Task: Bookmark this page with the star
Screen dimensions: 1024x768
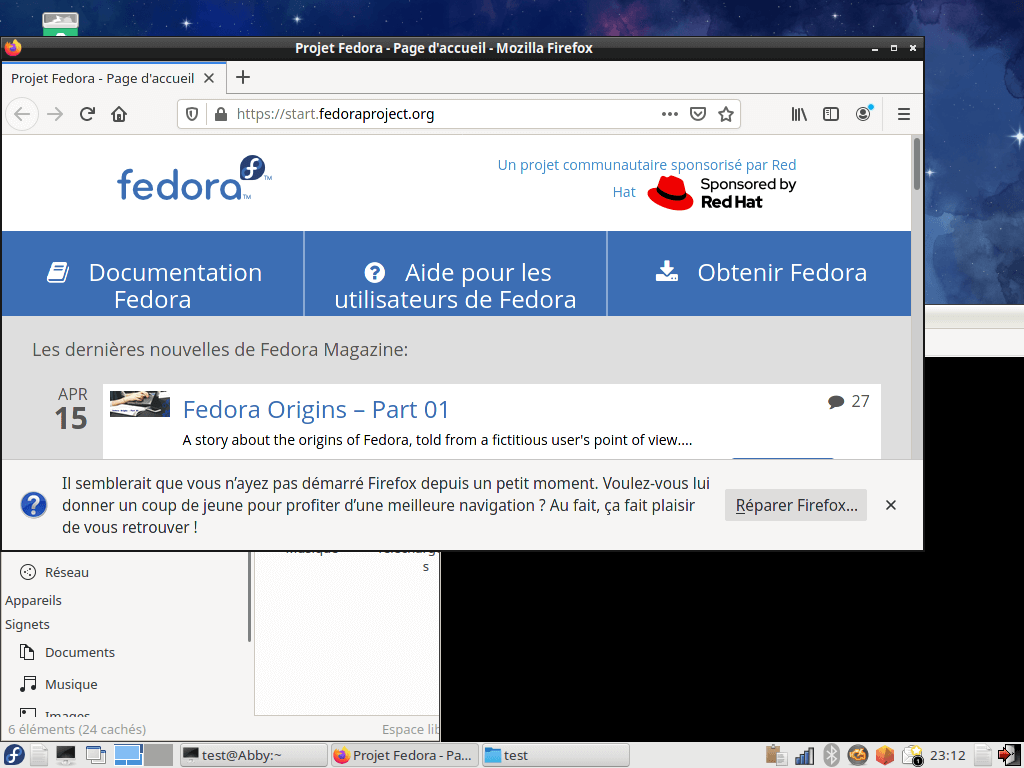Action: (x=726, y=114)
